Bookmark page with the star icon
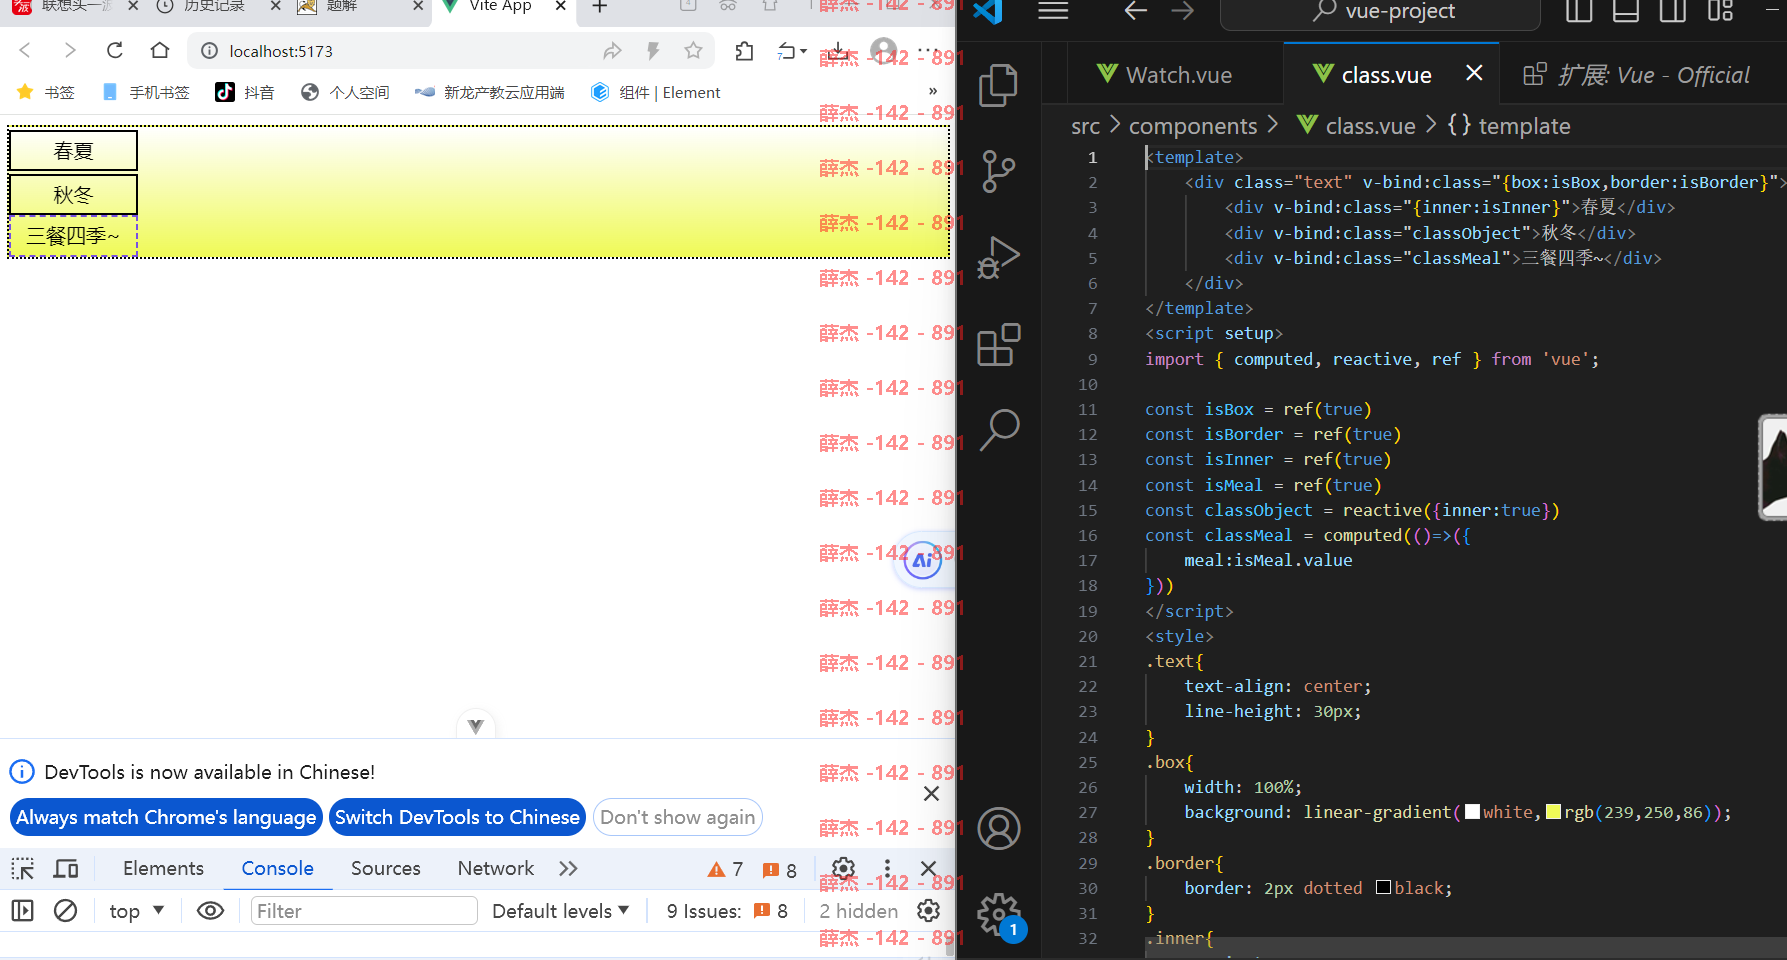The height and width of the screenshot is (960, 1787). (693, 51)
